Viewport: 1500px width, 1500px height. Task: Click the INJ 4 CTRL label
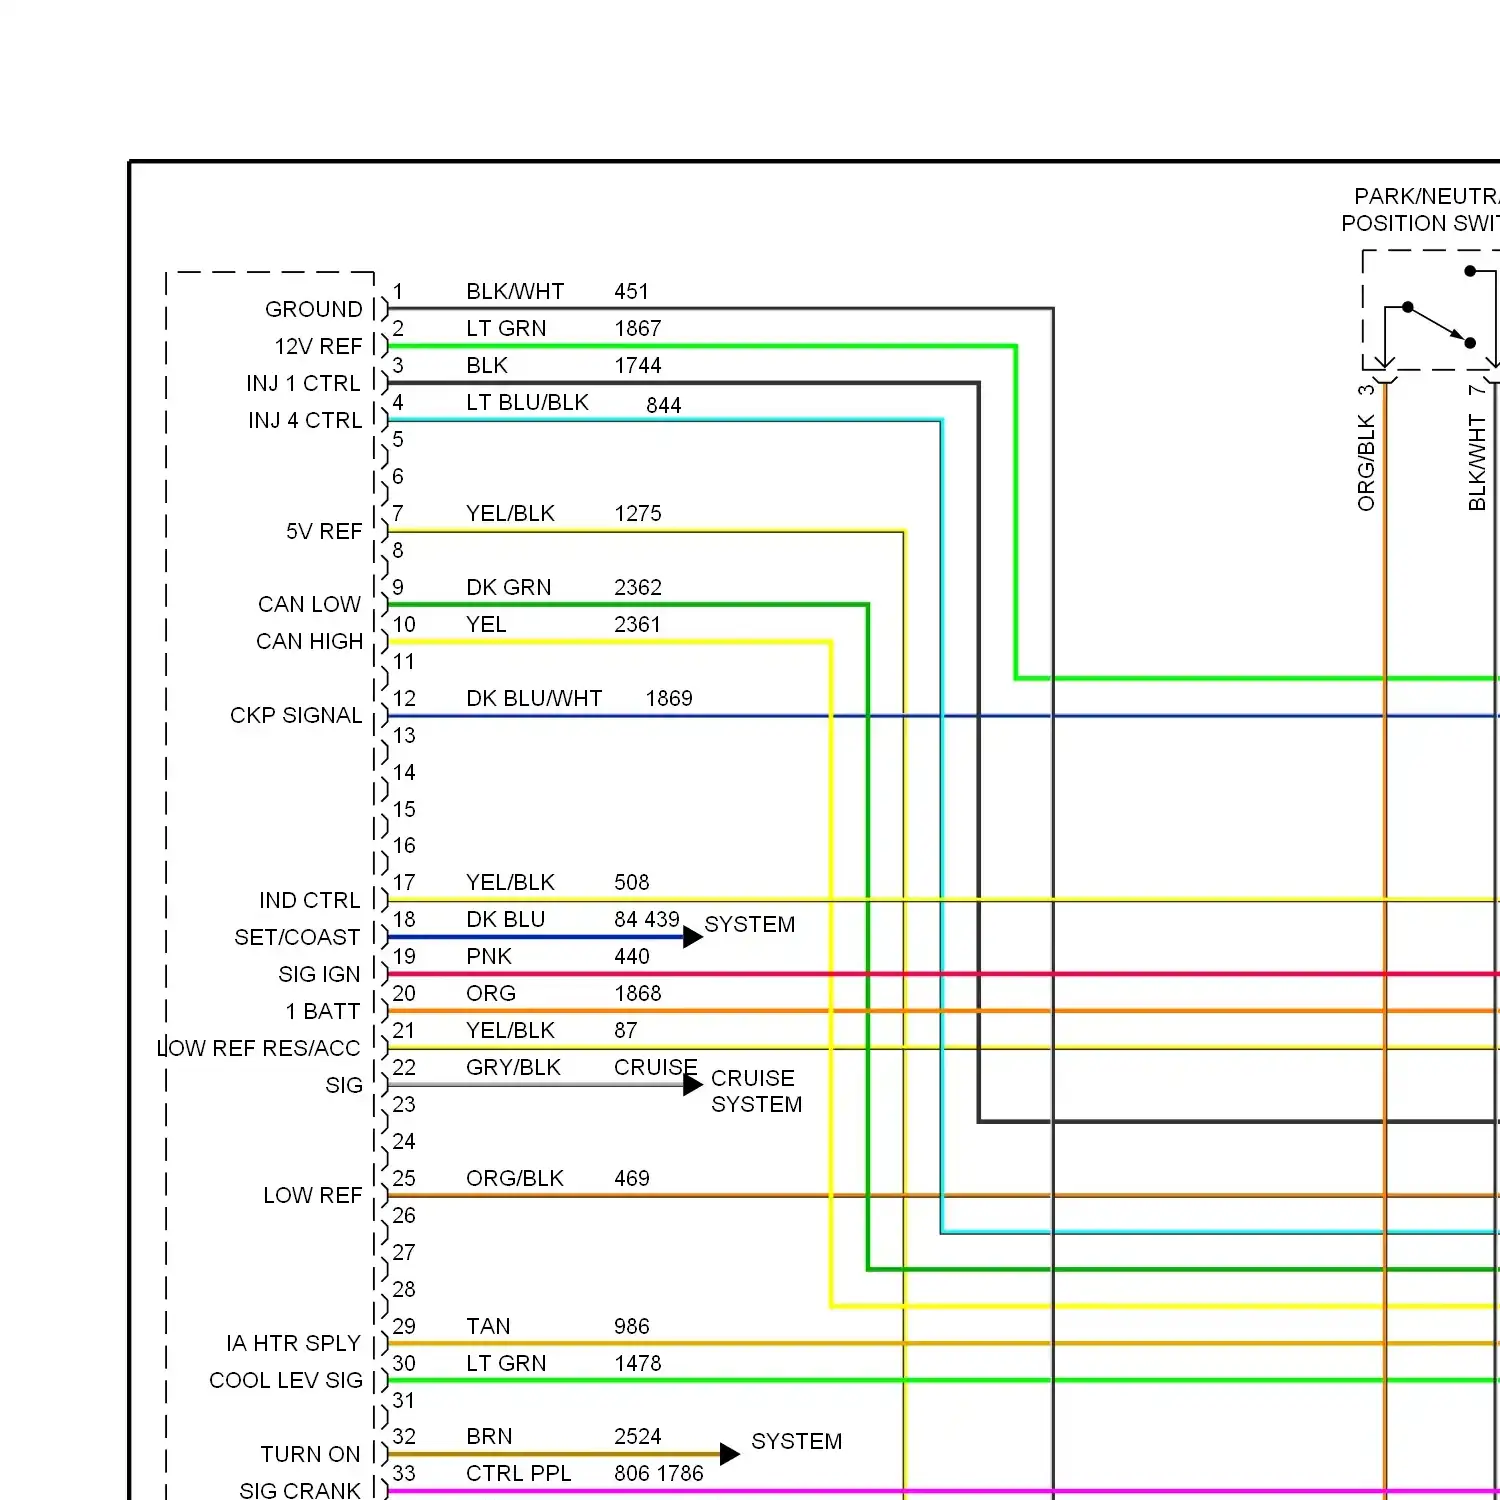[x=305, y=420]
